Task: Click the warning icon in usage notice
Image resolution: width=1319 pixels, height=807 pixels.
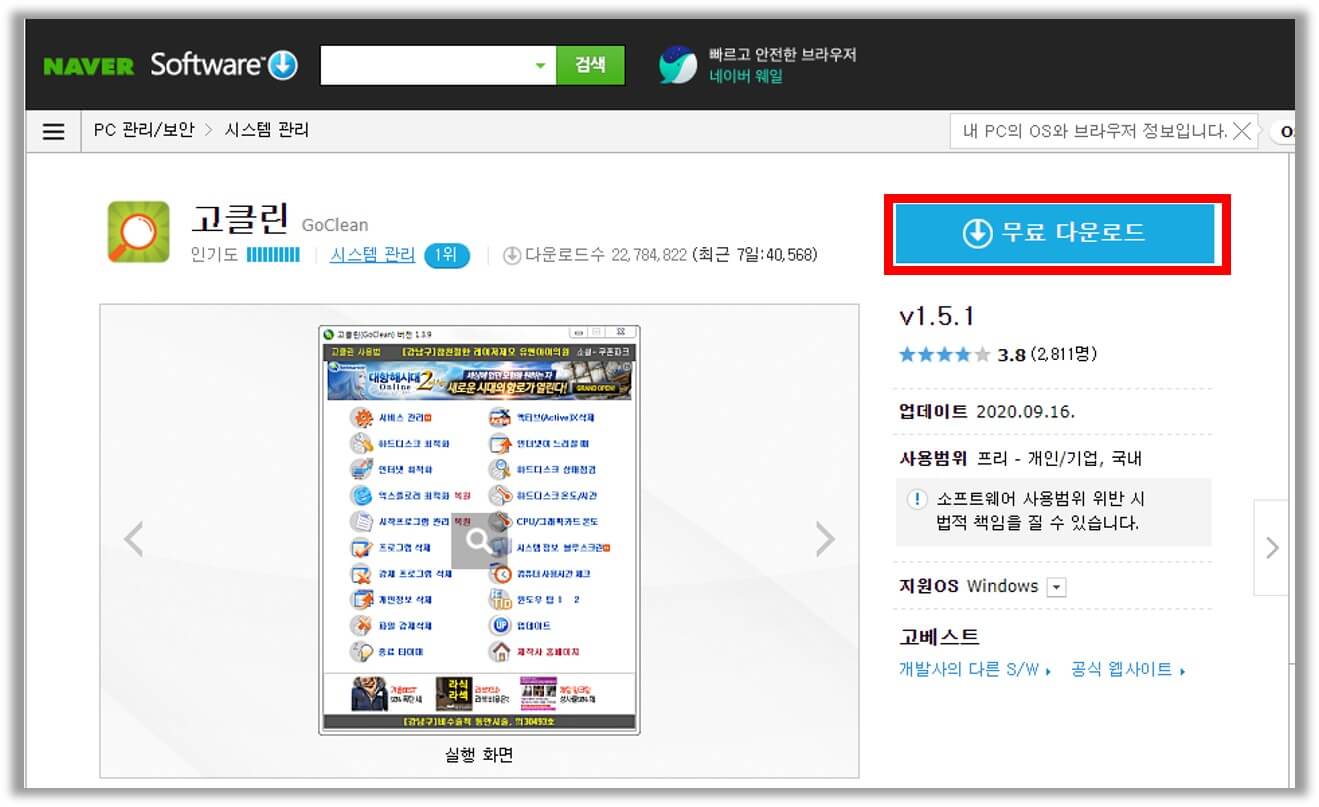Action: coord(916,499)
